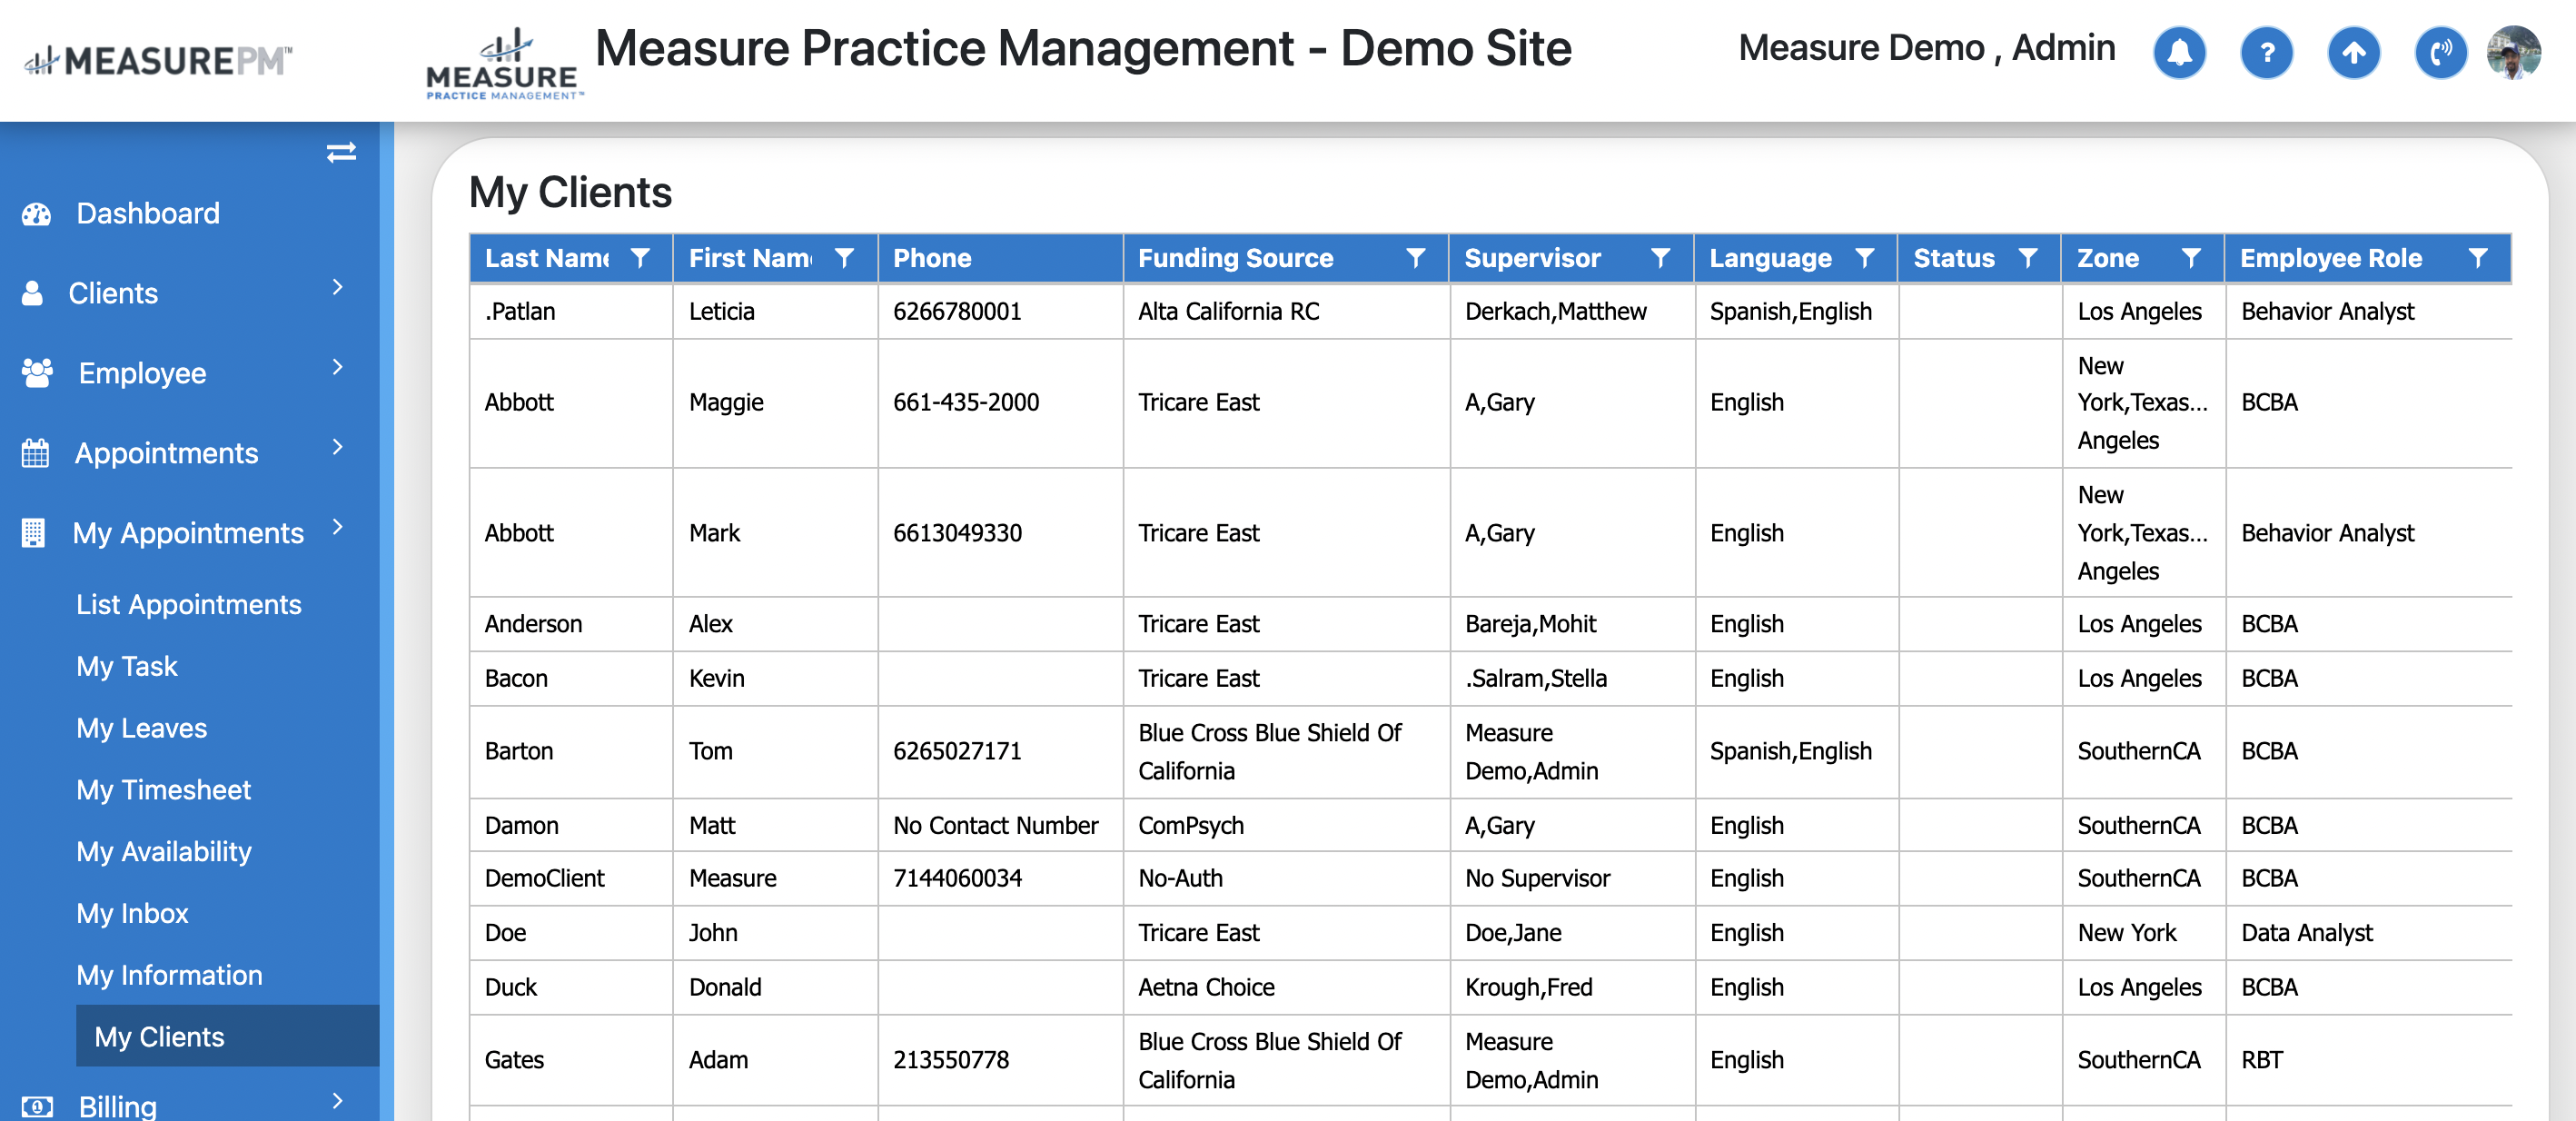Collapse the sidebar with the swap arrows icon

[x=341, y=152]
